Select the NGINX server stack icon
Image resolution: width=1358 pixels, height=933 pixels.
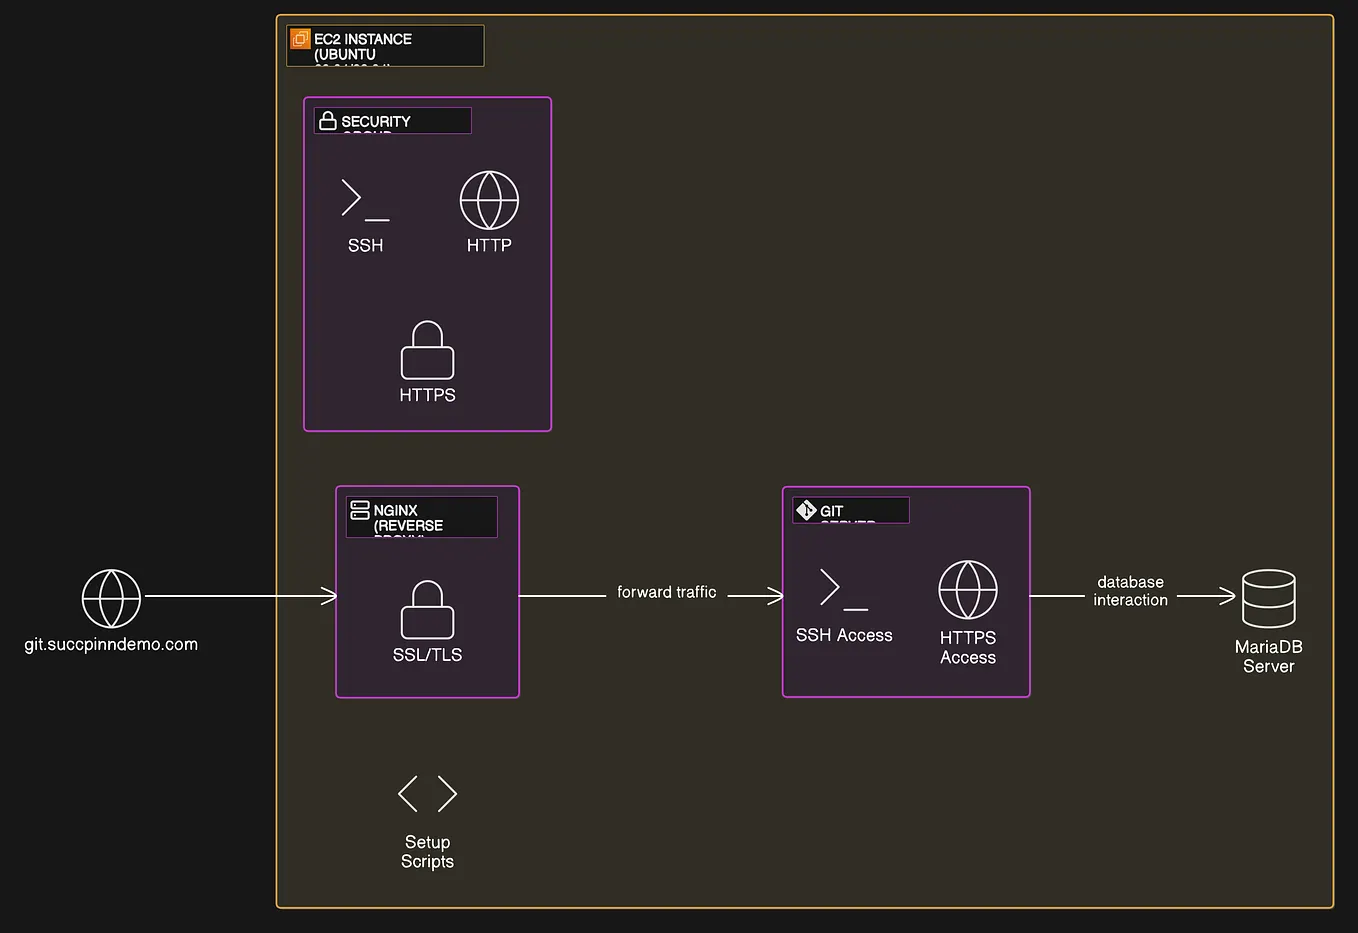tap(358, 510)
